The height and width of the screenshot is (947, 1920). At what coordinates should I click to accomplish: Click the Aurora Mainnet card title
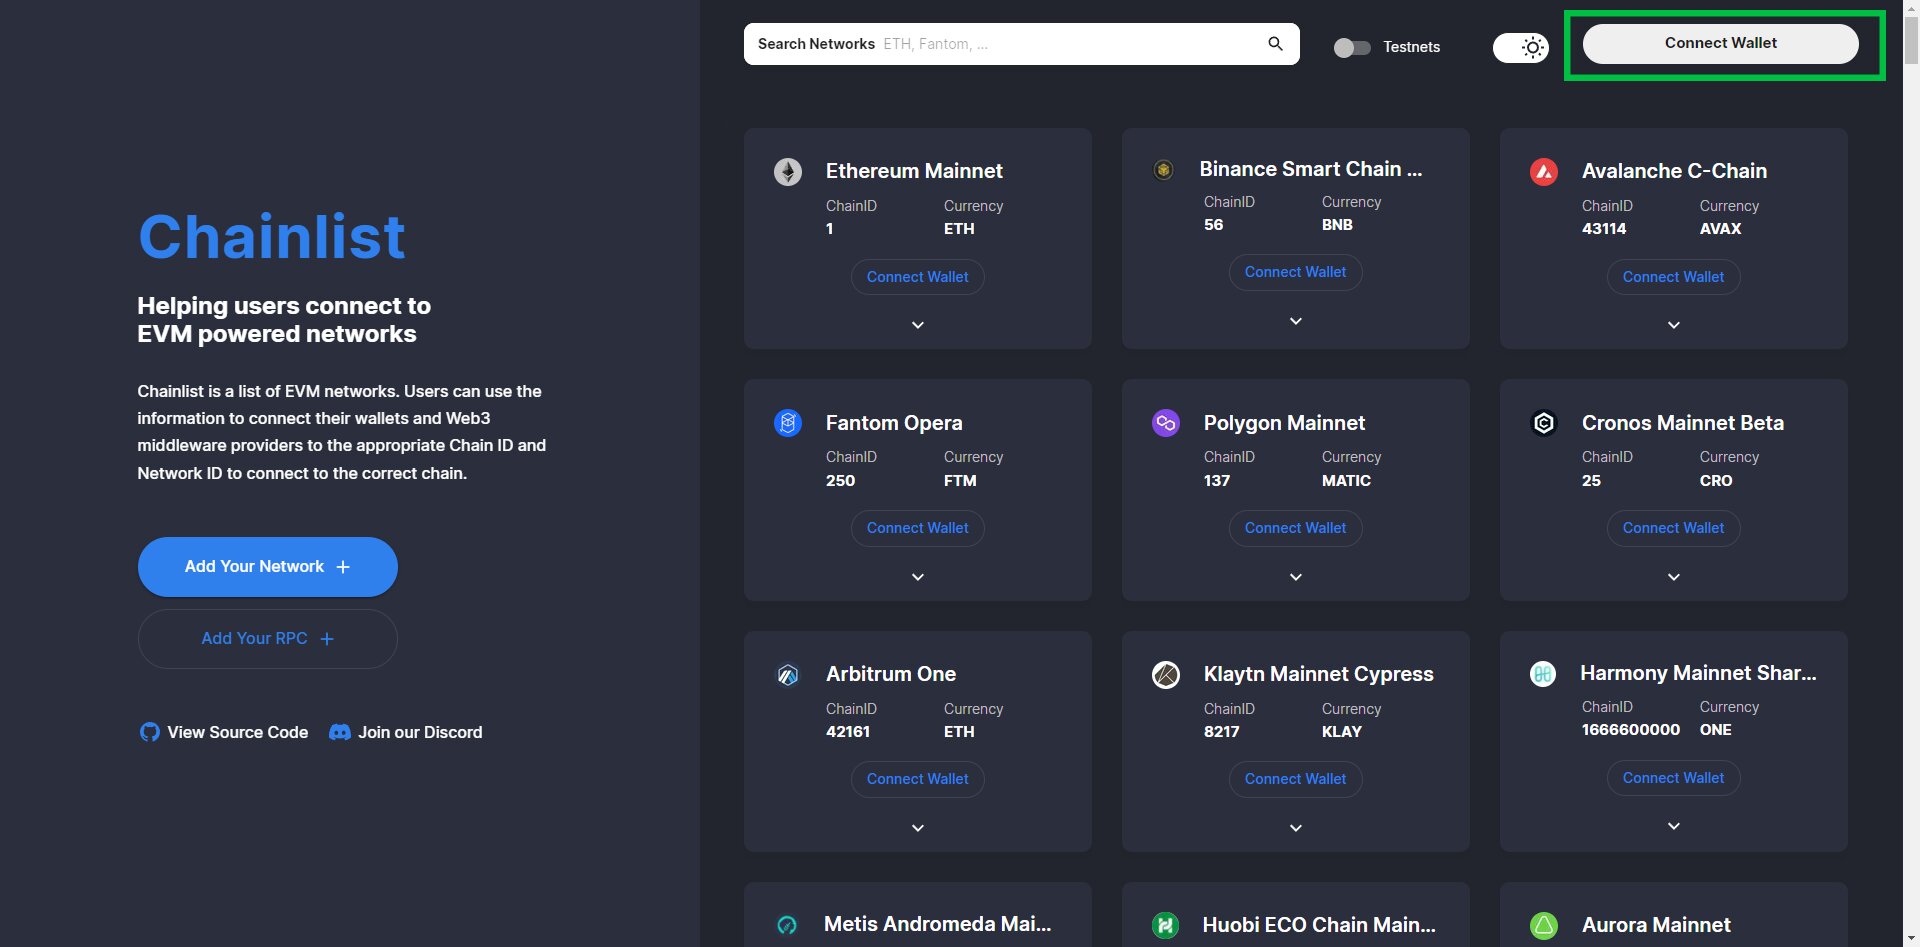coord(1656,925)
